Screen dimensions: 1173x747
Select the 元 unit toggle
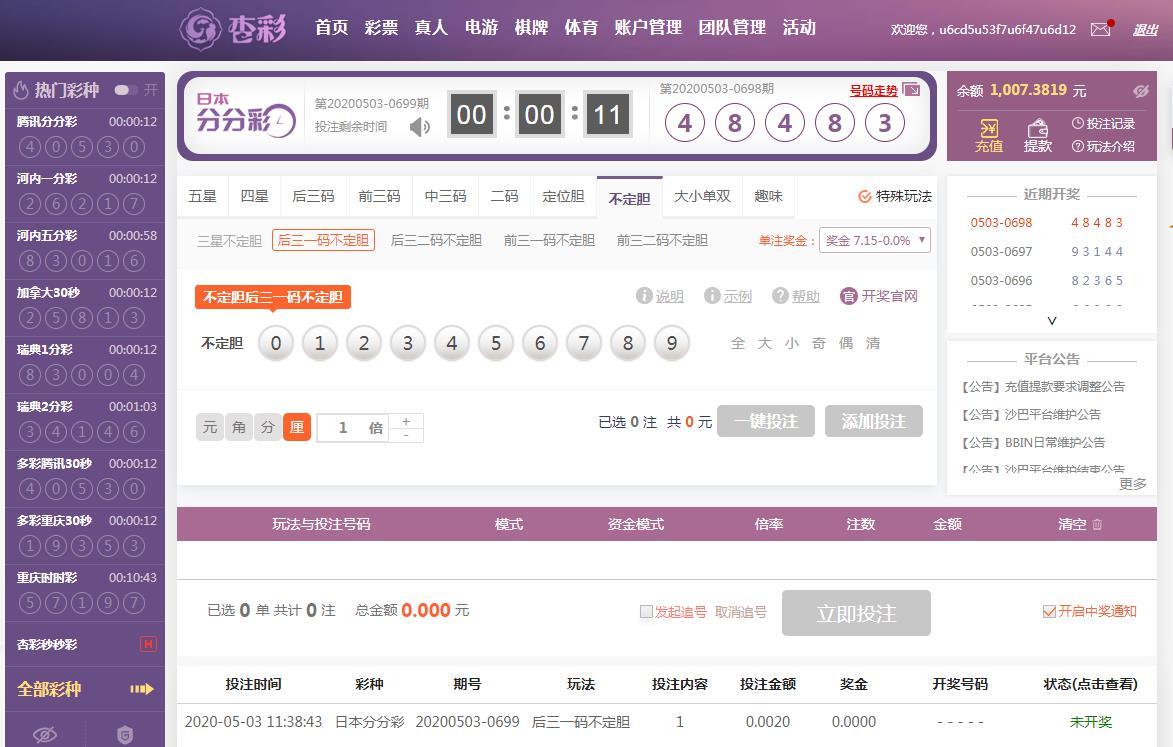(210, 427)
